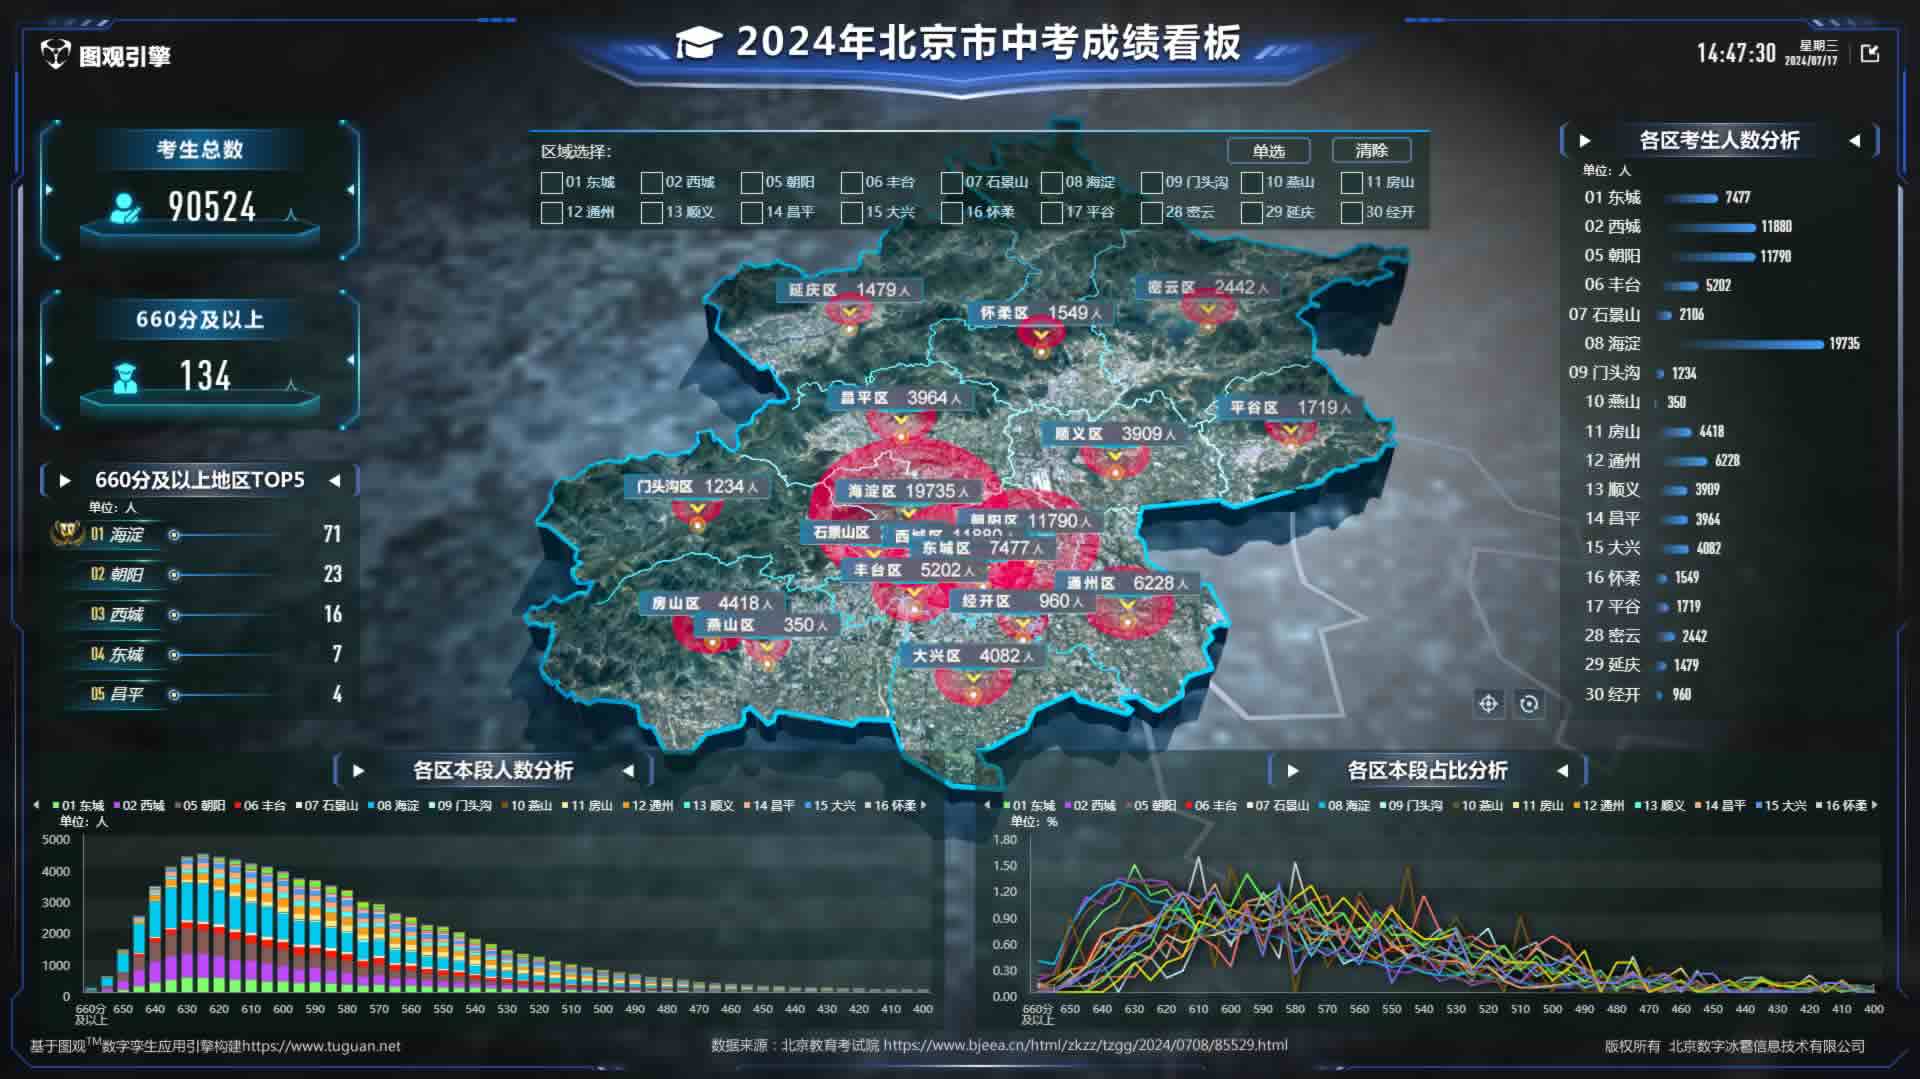Viewport: 1920px width, 1079px height.
Task: Click the export/share icon beside the date
Action: (x=1870, y=53)
